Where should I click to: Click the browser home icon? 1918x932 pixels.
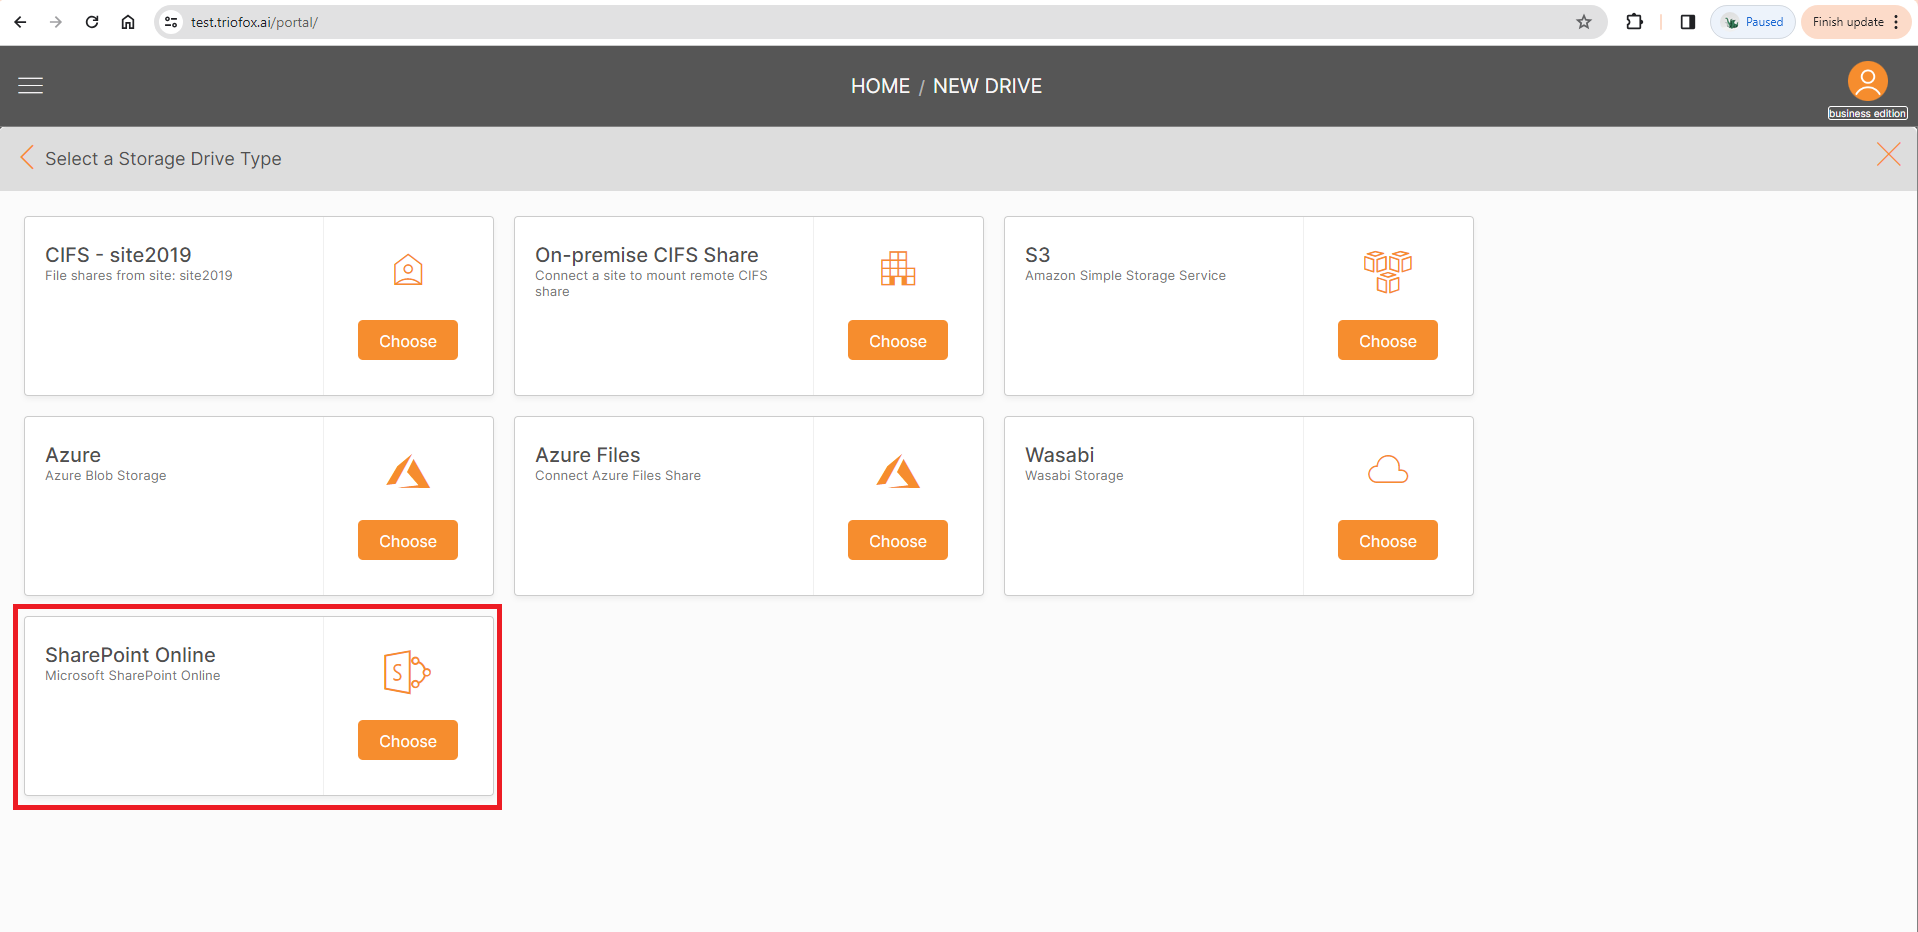coord(128,22)
